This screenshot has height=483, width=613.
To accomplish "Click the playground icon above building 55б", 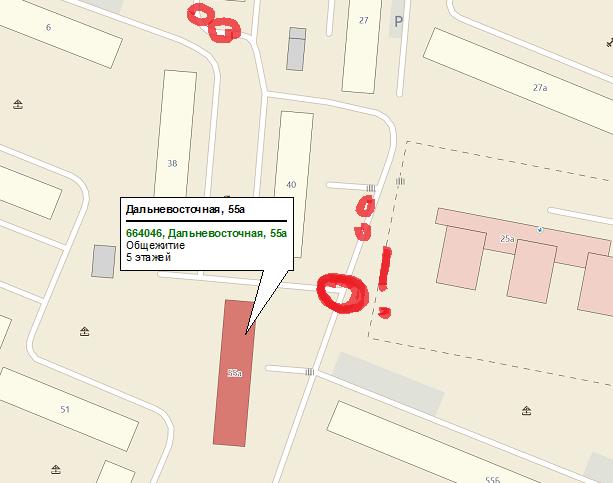I will 527,411.
